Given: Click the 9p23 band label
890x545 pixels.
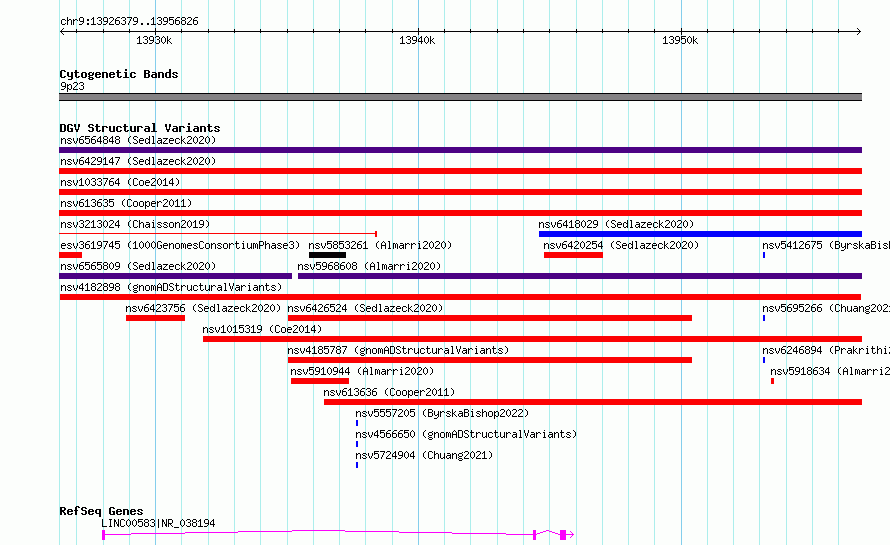Looking at the screenshot, I should (72, 86).
